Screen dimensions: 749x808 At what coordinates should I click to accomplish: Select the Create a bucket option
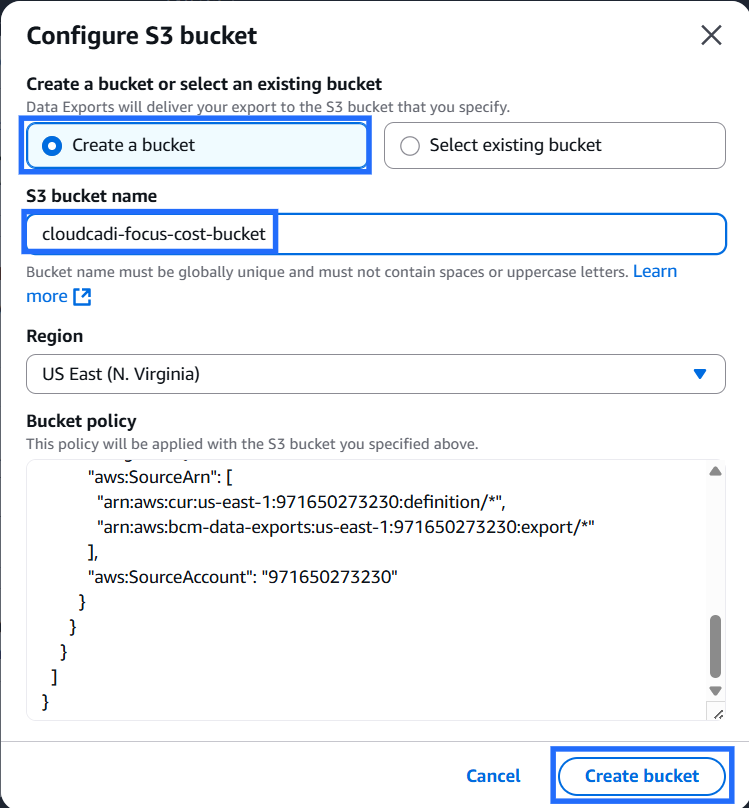197,145
